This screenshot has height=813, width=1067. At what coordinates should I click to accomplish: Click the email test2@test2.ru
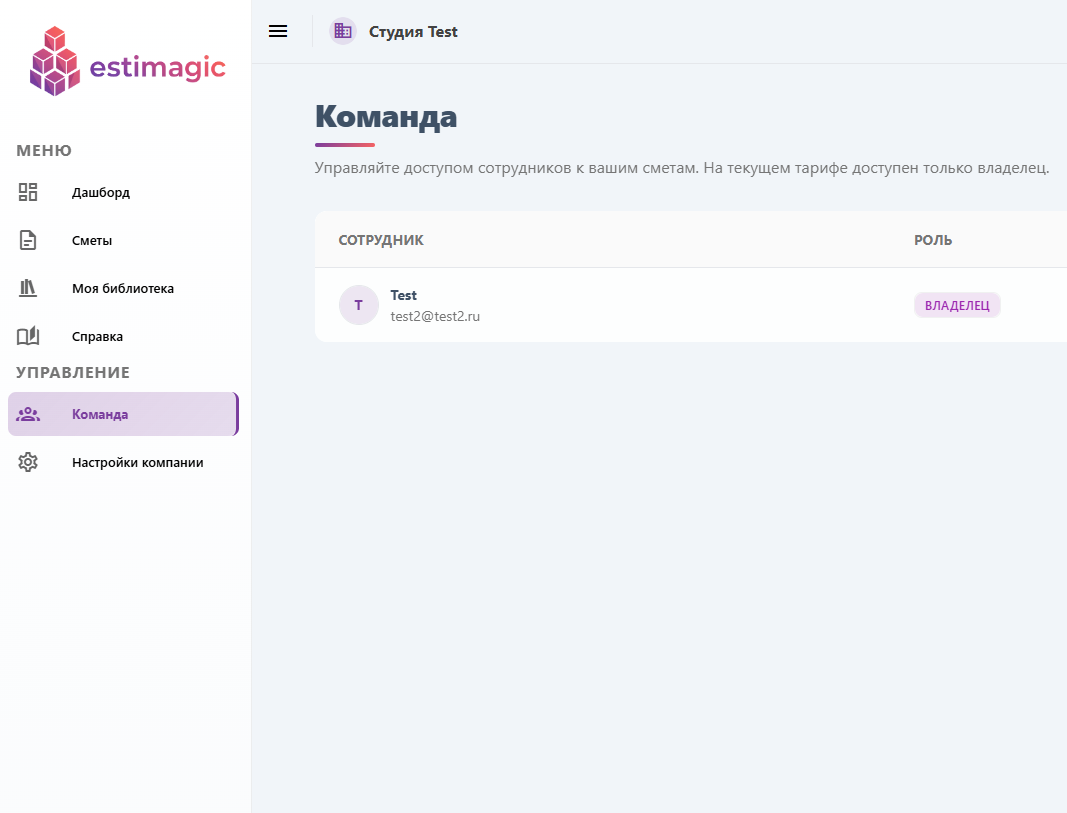coord(435,316)
